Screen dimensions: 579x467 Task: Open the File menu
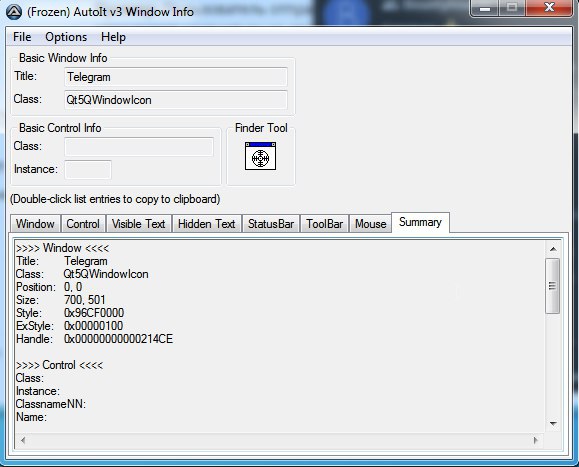point(22,37)
